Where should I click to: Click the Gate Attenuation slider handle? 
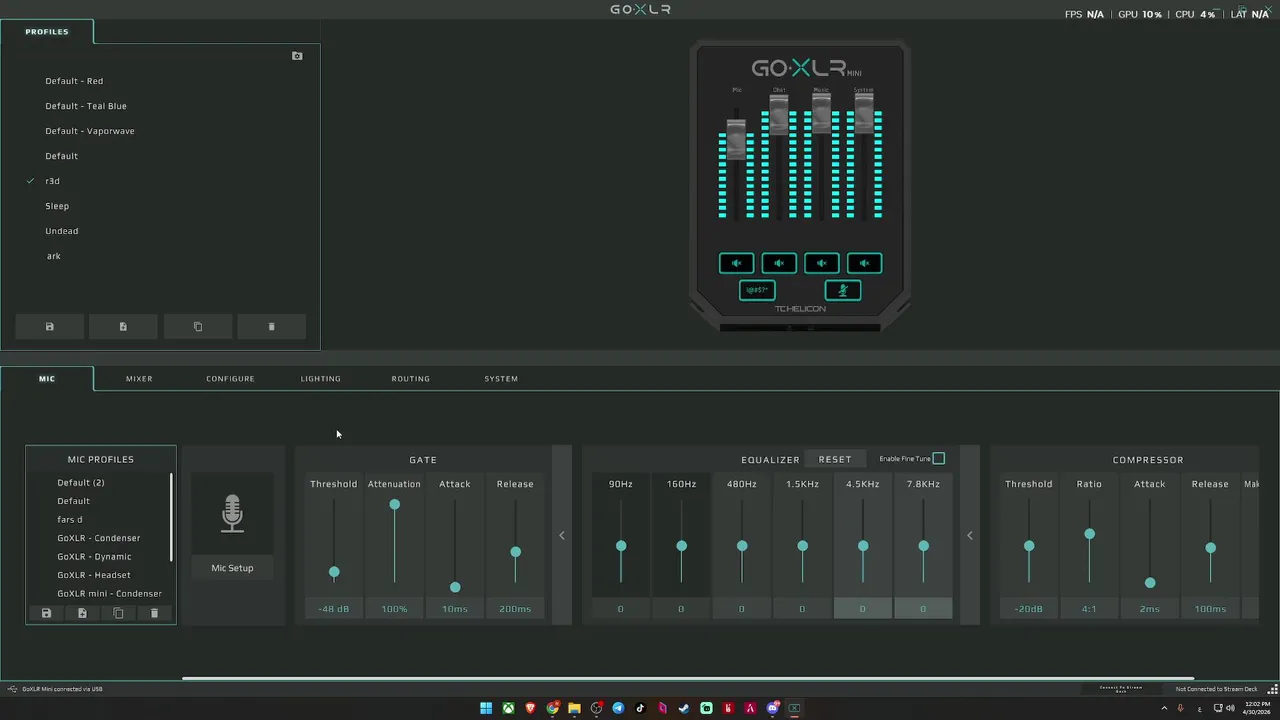tap(394, 504)
